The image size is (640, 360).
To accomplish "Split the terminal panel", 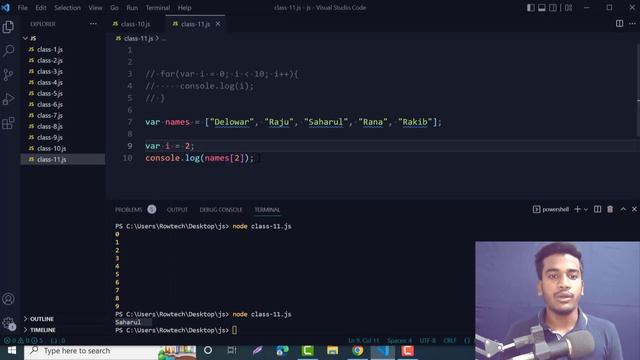I will (x=597, y=209).
